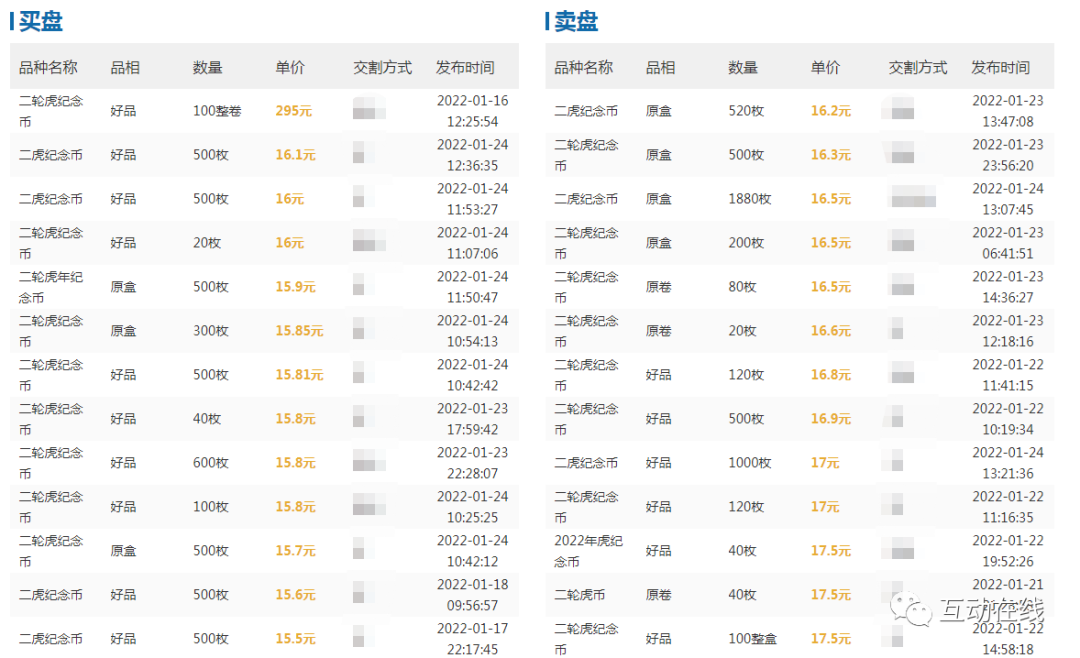This screenshot has height=658, width=1080.
Task: Click the 卖盘 section heading
Action: pyautogui.click(x=576, y=21)
